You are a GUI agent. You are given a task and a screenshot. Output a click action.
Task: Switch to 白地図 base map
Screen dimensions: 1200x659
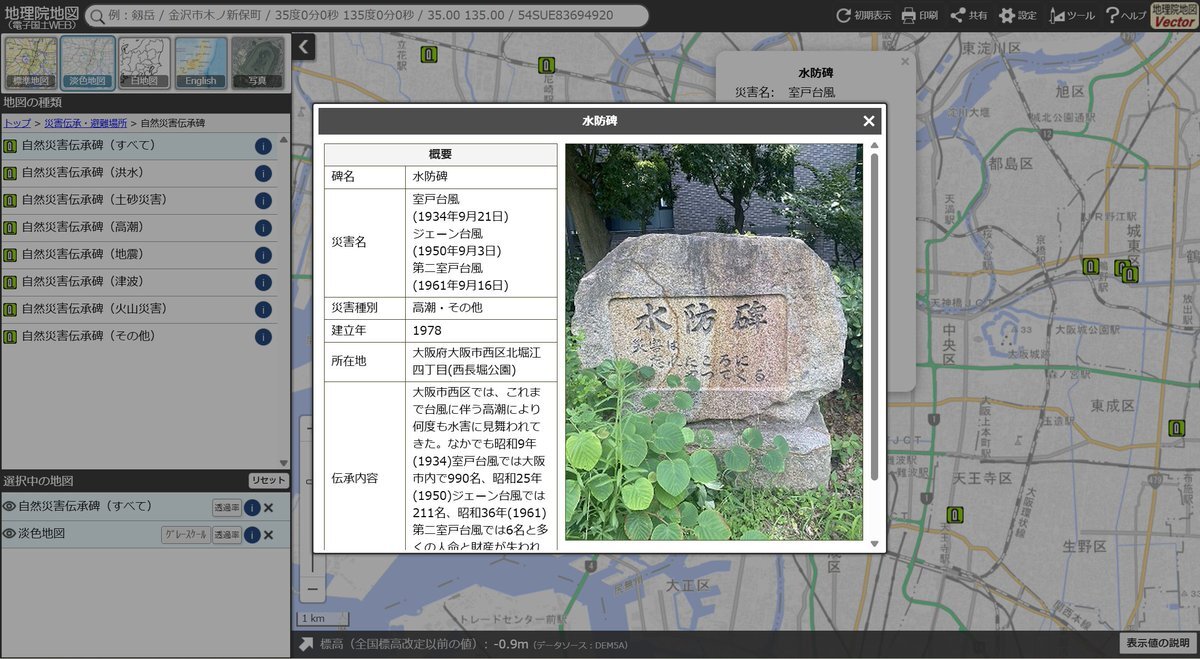(144, 63)
